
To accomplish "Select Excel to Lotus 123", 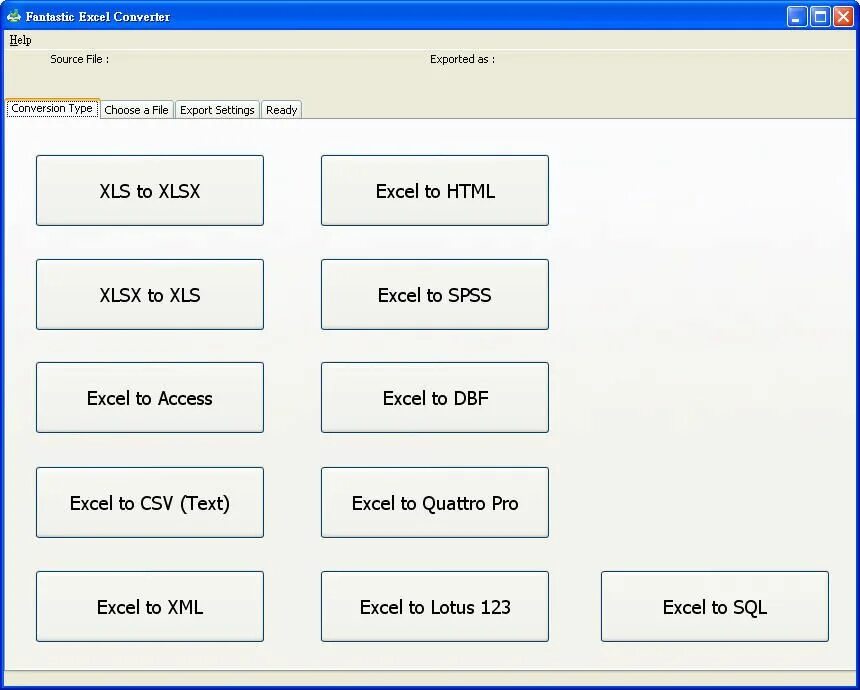I will click(x=435, y=607).
